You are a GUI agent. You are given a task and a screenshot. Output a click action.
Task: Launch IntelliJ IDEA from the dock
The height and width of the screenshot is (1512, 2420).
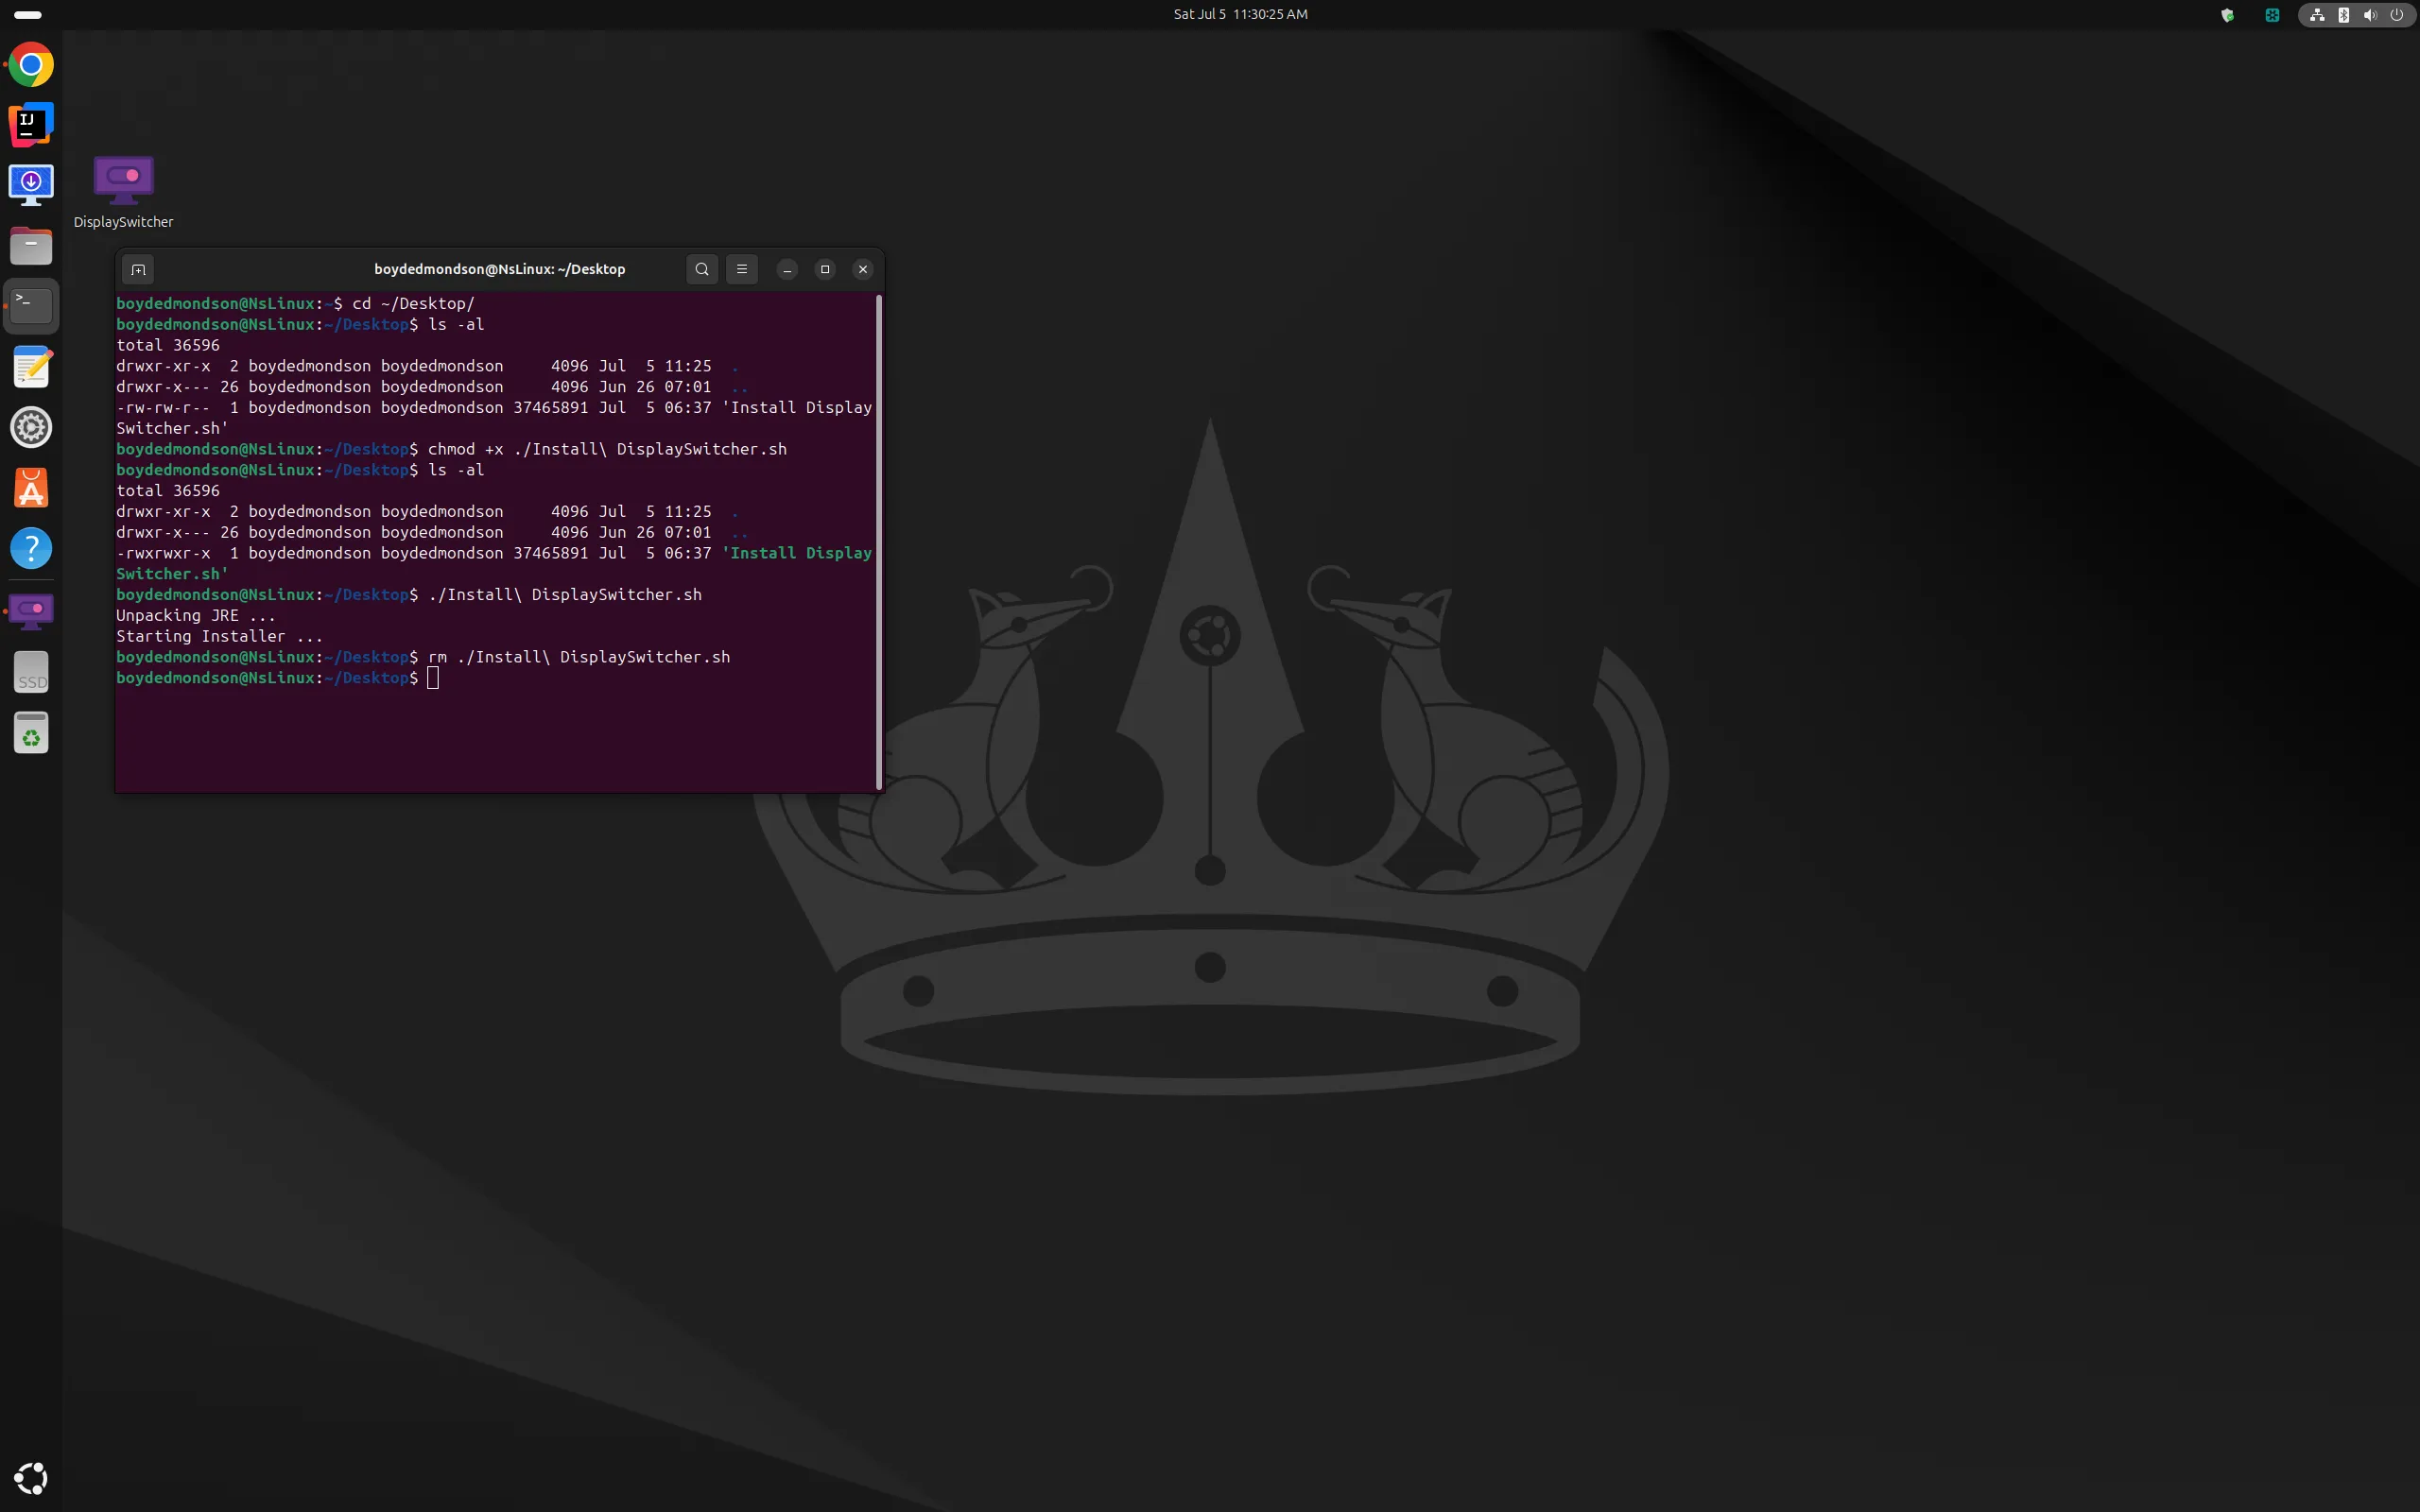(x=31, y=125)
